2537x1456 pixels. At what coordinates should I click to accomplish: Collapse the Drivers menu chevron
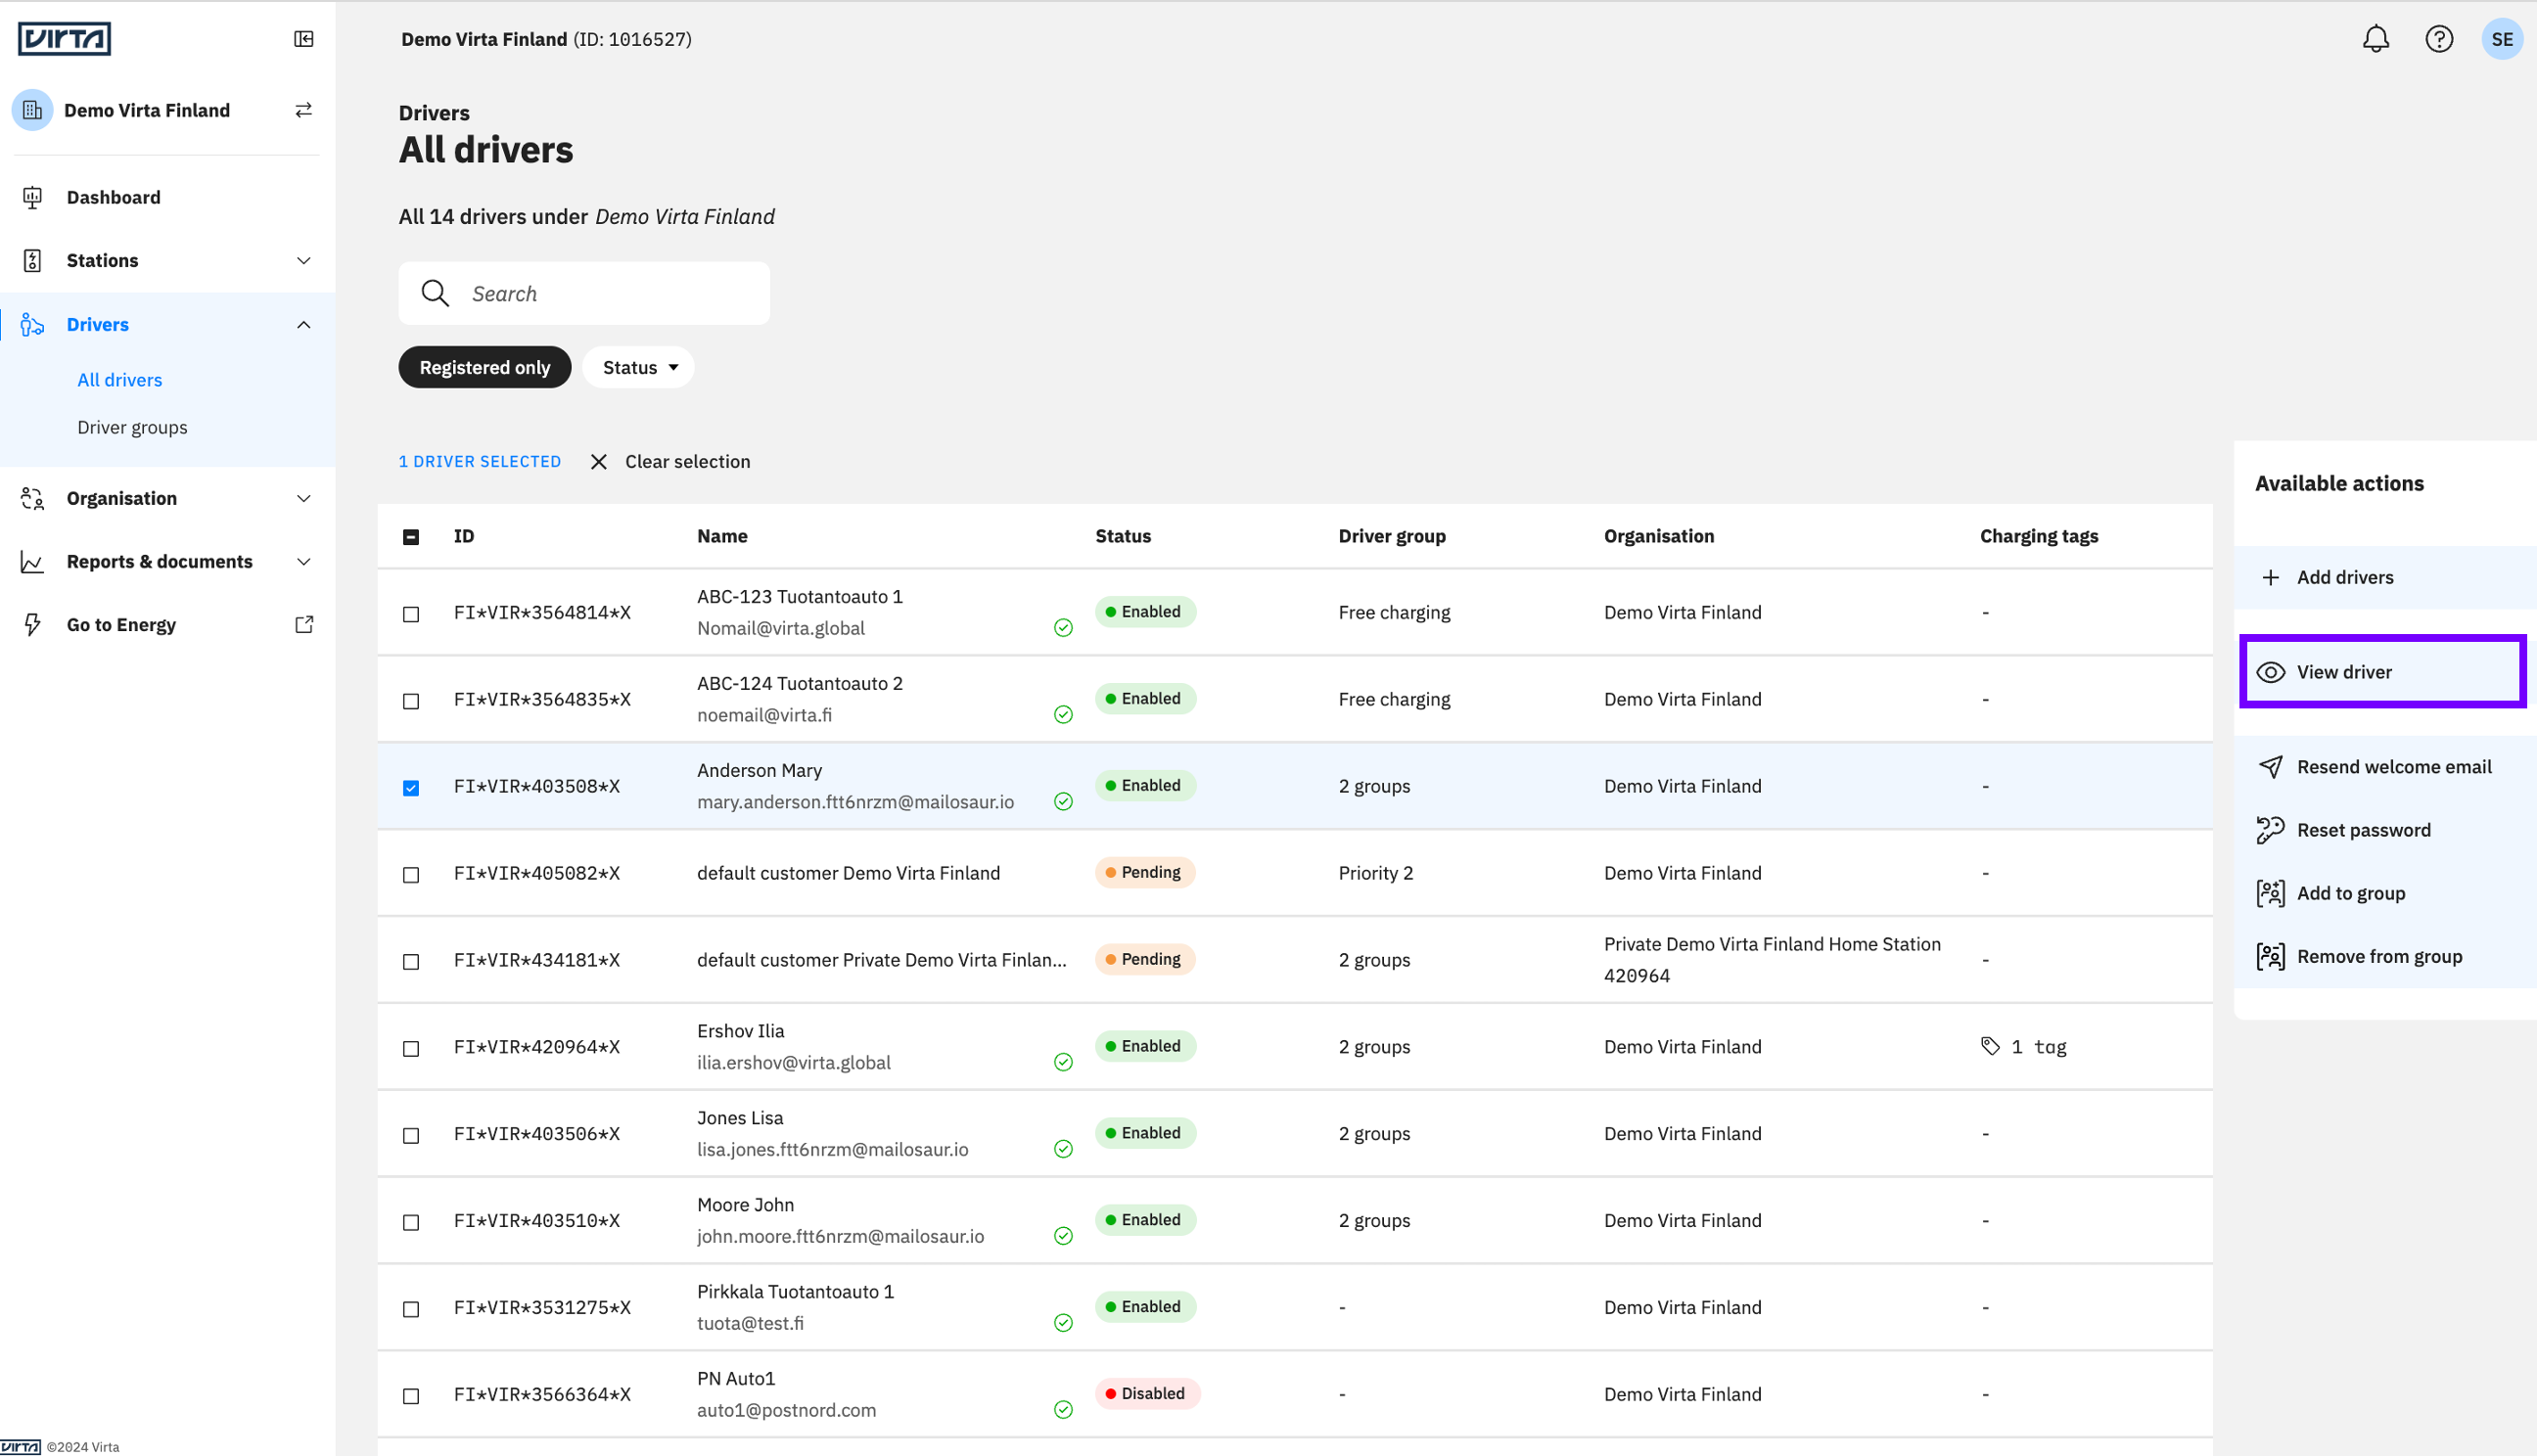[x=304, y=325]
